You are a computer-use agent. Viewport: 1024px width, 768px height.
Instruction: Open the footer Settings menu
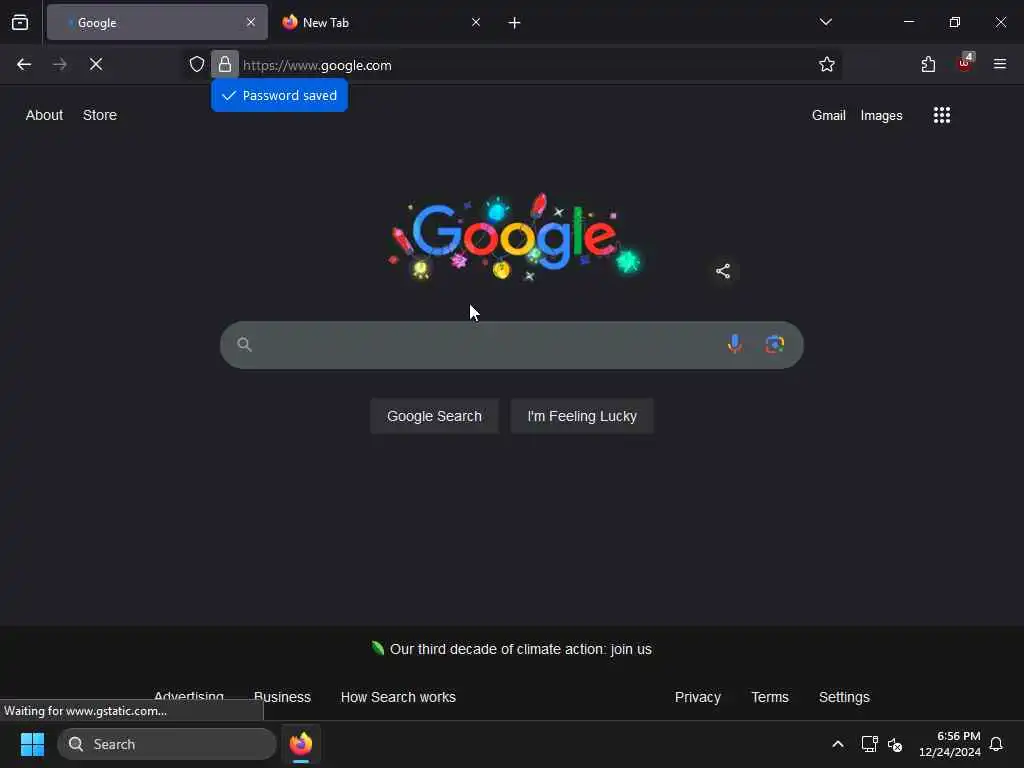click(x=844, y=697)
